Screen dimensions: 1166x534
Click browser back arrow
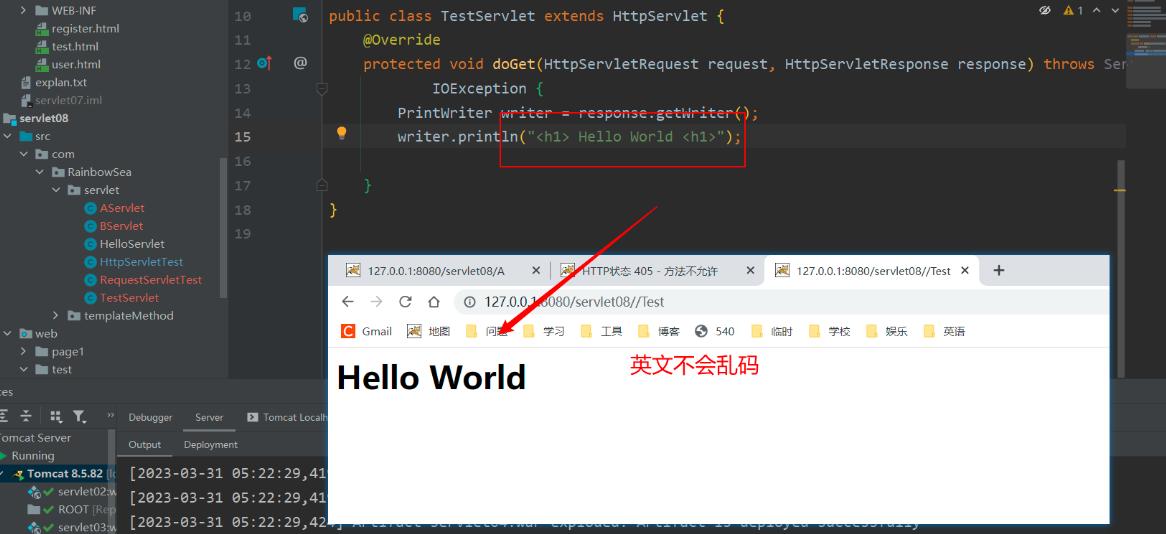coord(347,301)
